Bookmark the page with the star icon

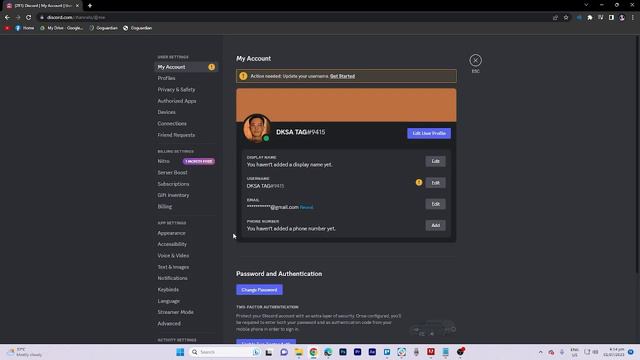566,18
